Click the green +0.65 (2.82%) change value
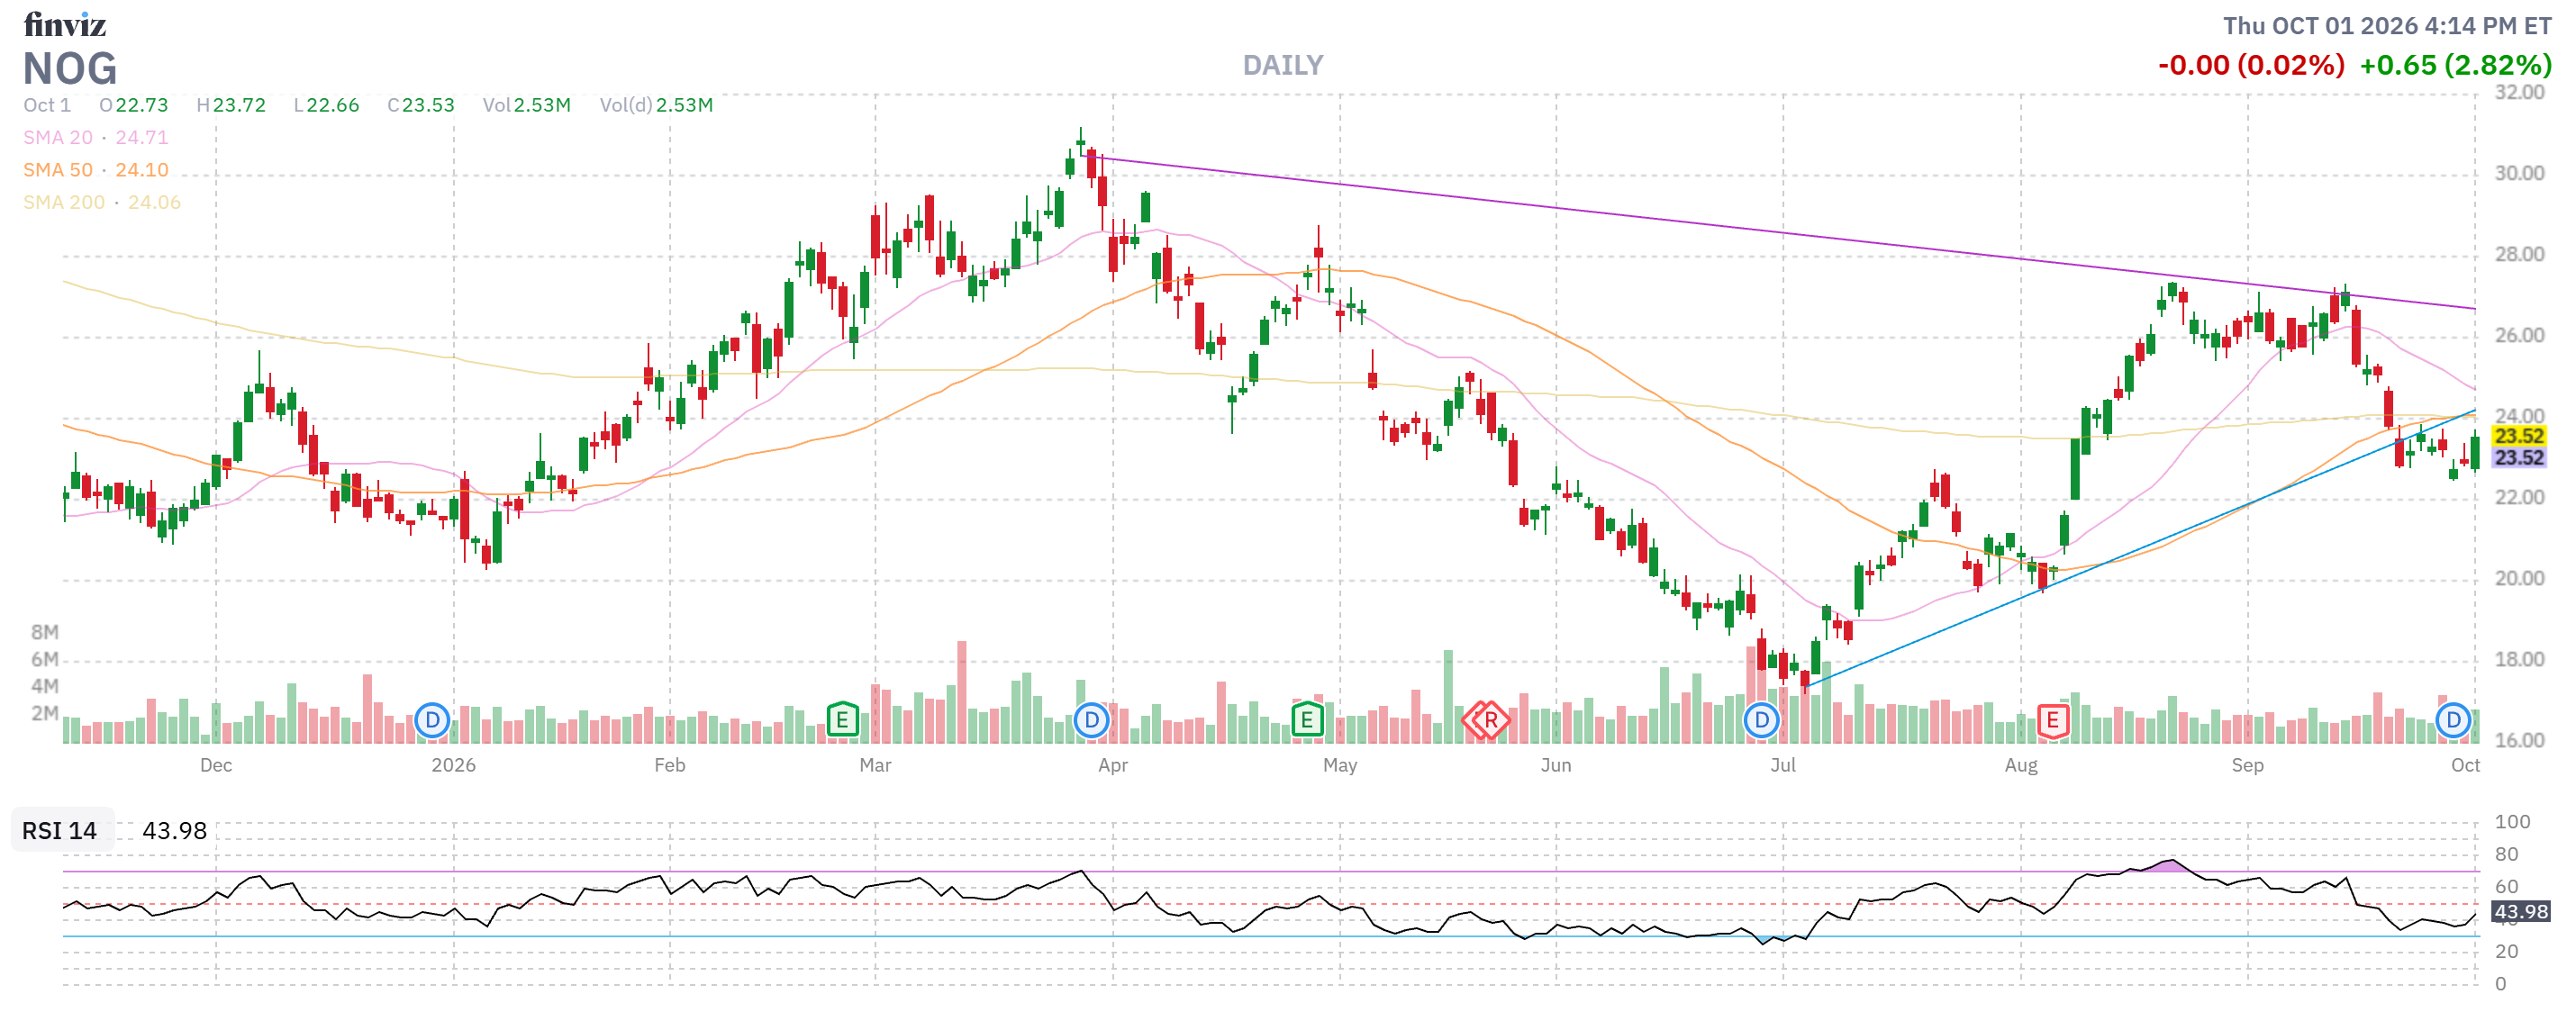 [x=2455, y=65]
